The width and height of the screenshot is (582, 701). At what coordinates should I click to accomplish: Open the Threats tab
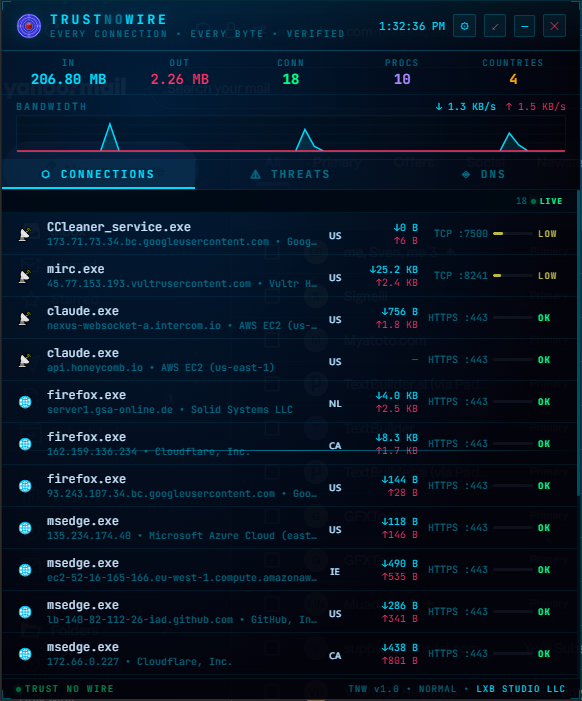pos(291,174)
